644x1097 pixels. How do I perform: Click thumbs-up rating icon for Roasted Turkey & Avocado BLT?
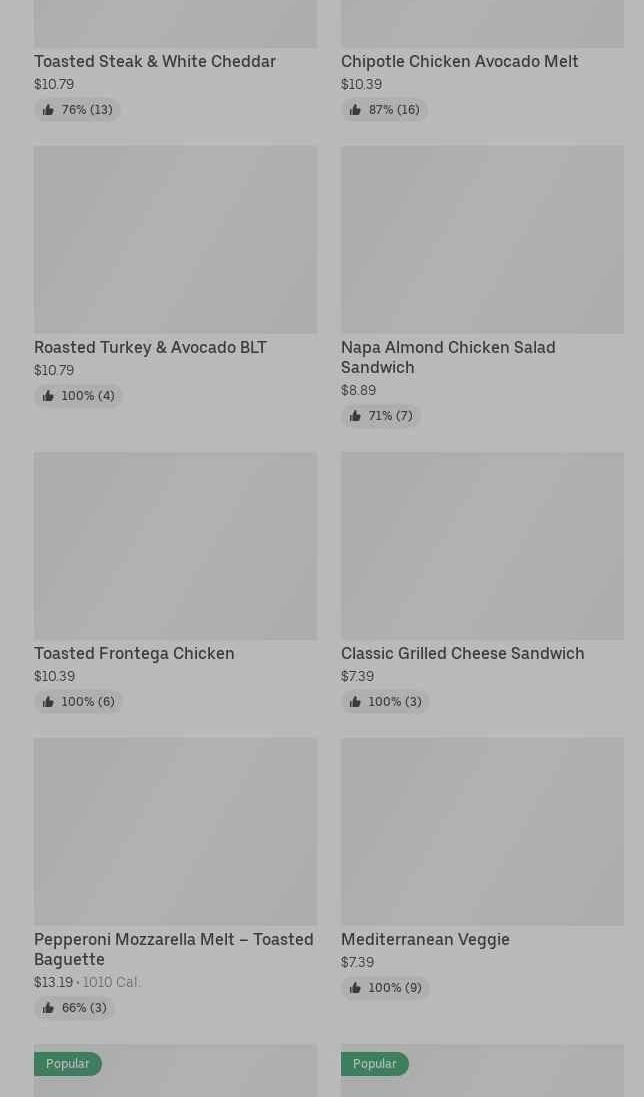tap(48, 396)
